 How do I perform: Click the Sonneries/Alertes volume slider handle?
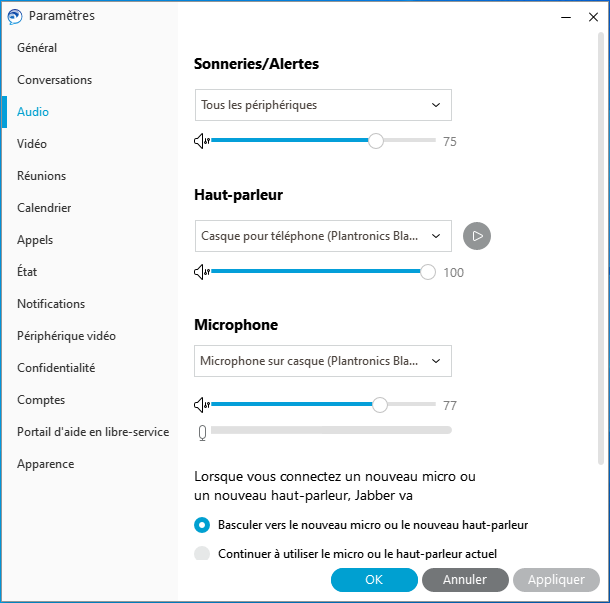coord(376,141)
